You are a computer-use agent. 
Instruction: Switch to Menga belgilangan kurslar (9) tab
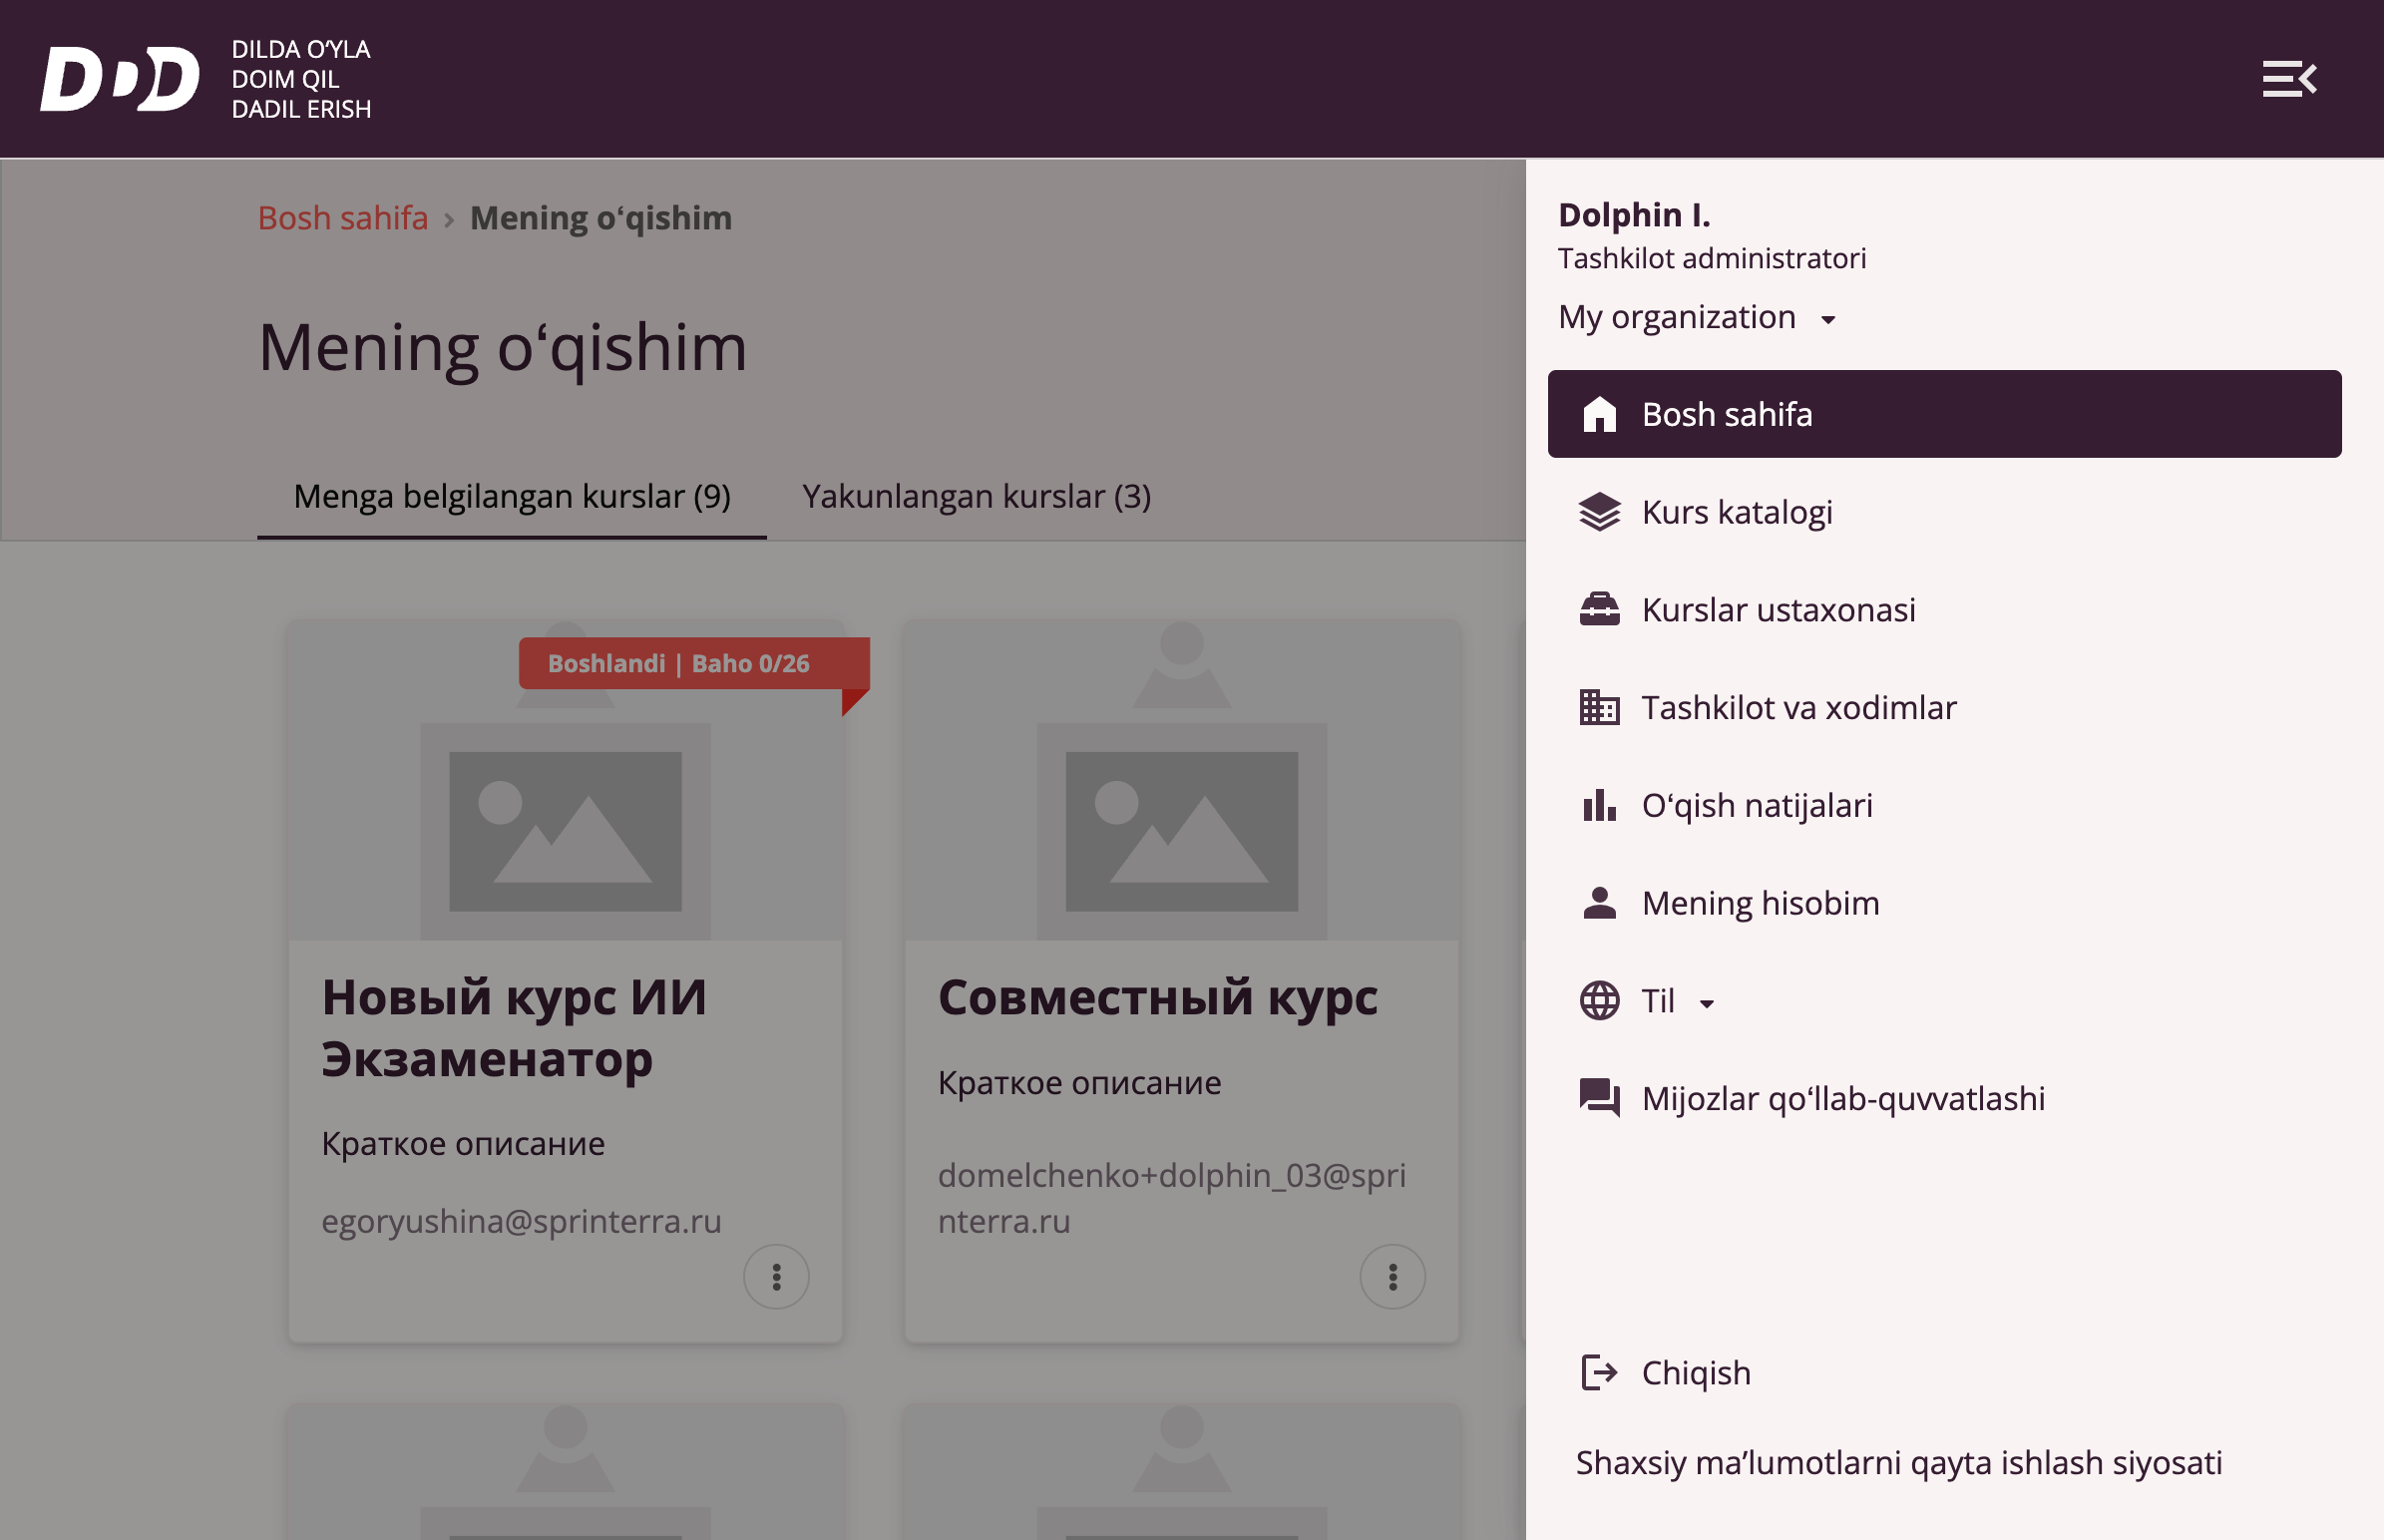tap(512, 496)
